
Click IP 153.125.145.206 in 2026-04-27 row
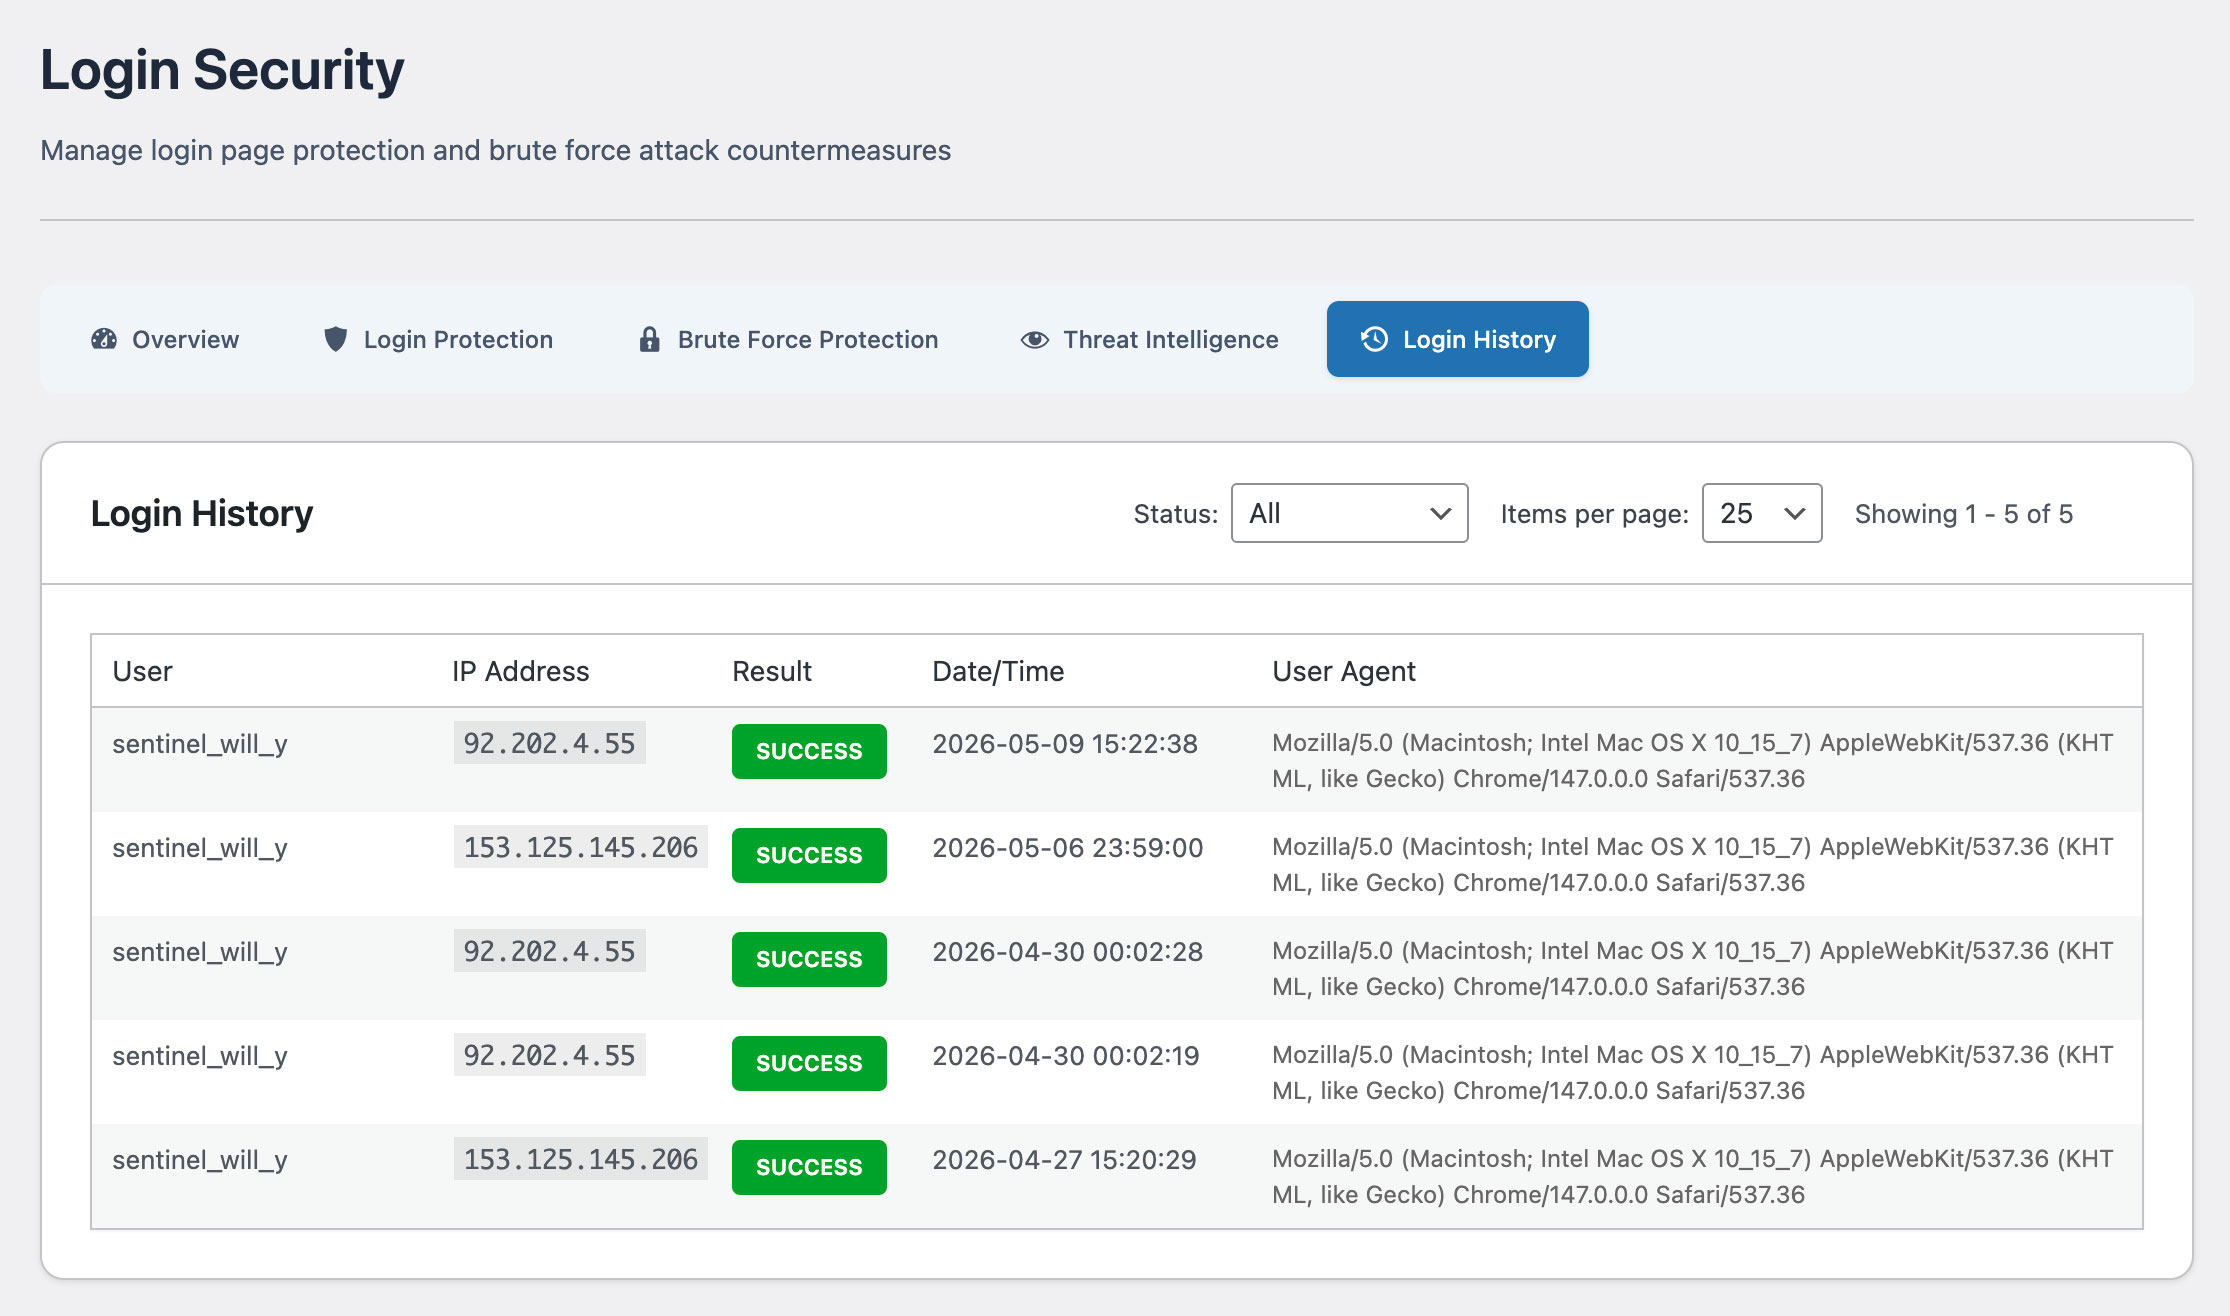(580, 1159)
